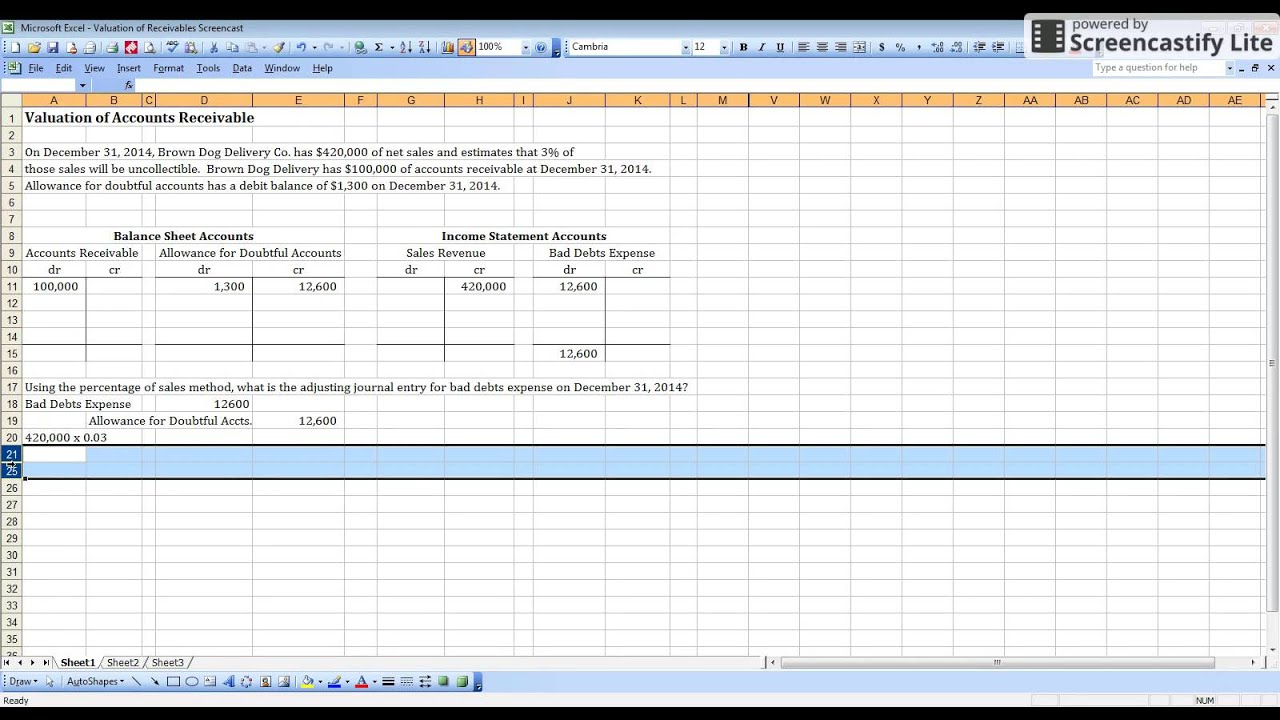The height and width of the screenshot is (720, 1280).
Task: Open the AutoSum functions dropdown arrow
Action: [392, 47]
